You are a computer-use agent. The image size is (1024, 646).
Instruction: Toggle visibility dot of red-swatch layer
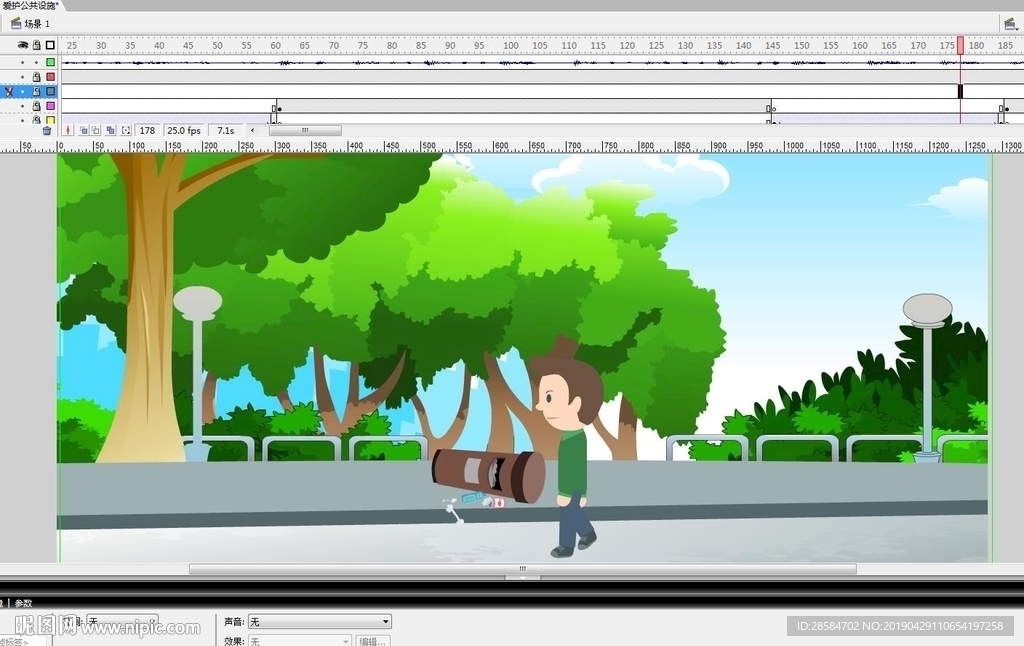(23, 77)
